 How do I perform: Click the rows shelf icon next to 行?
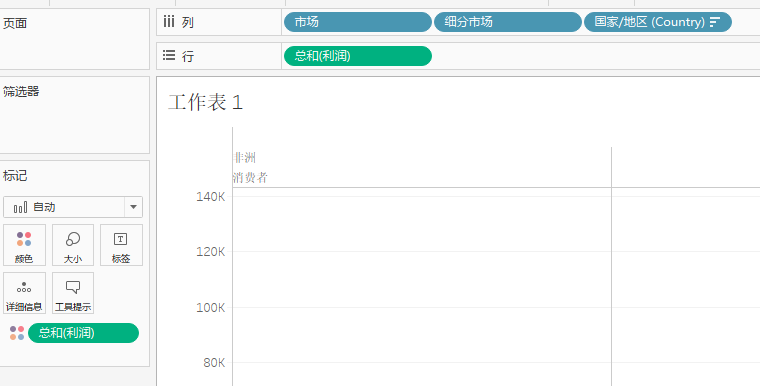tap(169, 55)
